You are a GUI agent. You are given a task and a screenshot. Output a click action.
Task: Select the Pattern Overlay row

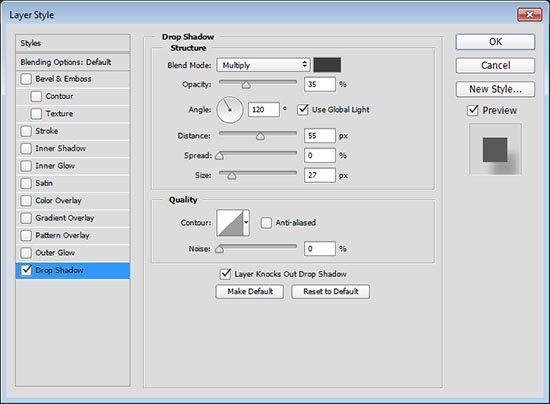[73, 235]
